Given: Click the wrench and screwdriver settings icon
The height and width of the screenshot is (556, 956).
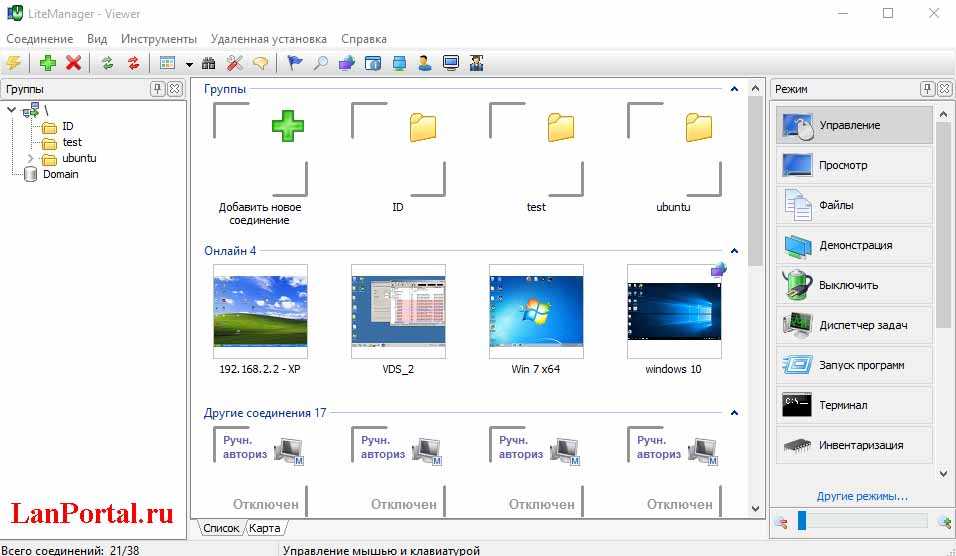Looking at the screenshot, I should tap(235, 63).
